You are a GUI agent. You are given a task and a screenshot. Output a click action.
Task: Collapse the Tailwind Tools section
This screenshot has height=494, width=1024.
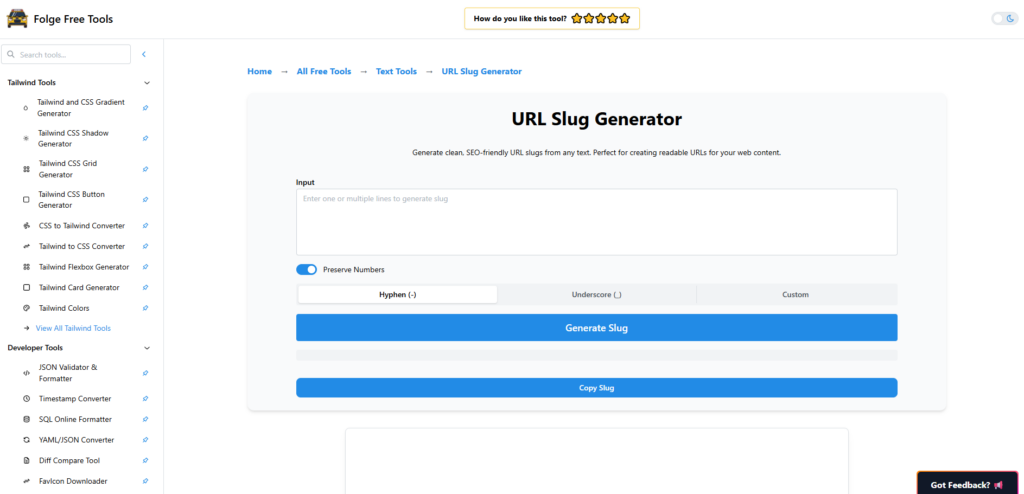click(147, 83)
